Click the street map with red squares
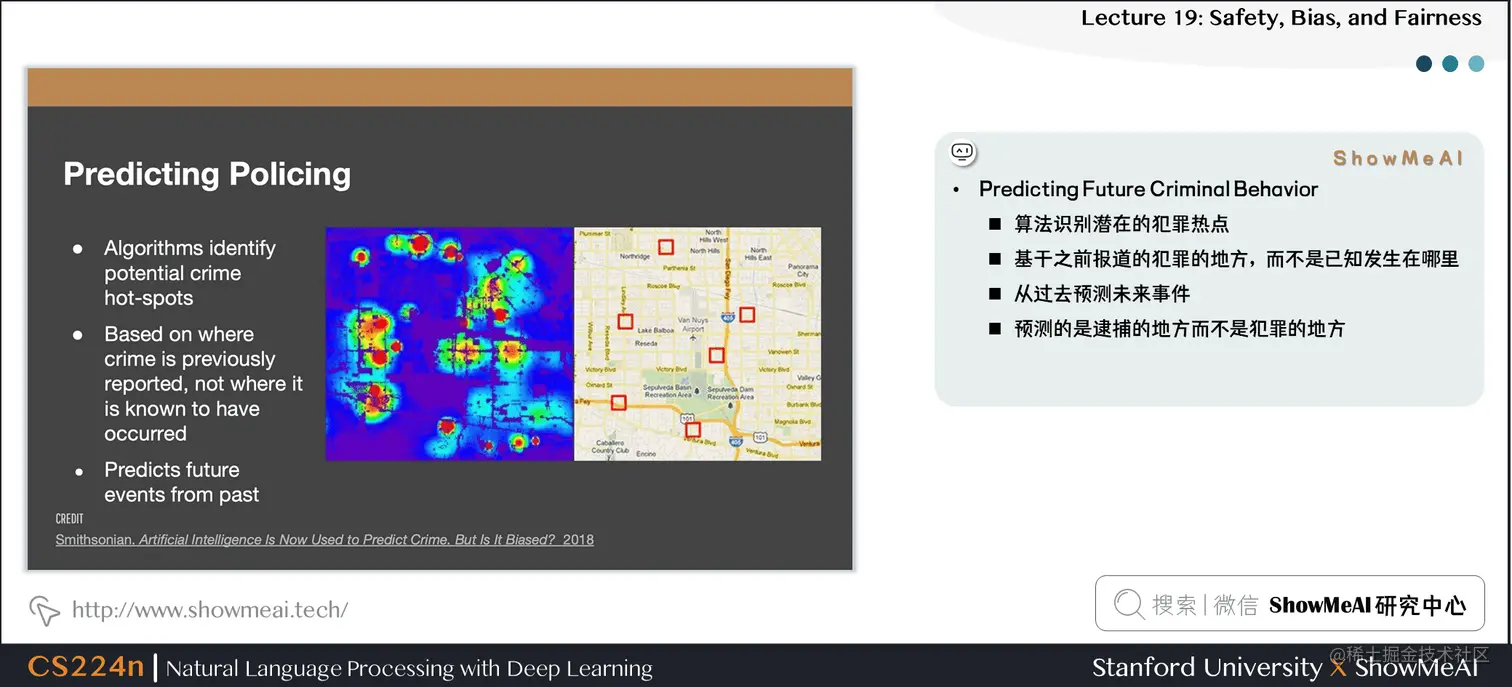 coord(697,344)
